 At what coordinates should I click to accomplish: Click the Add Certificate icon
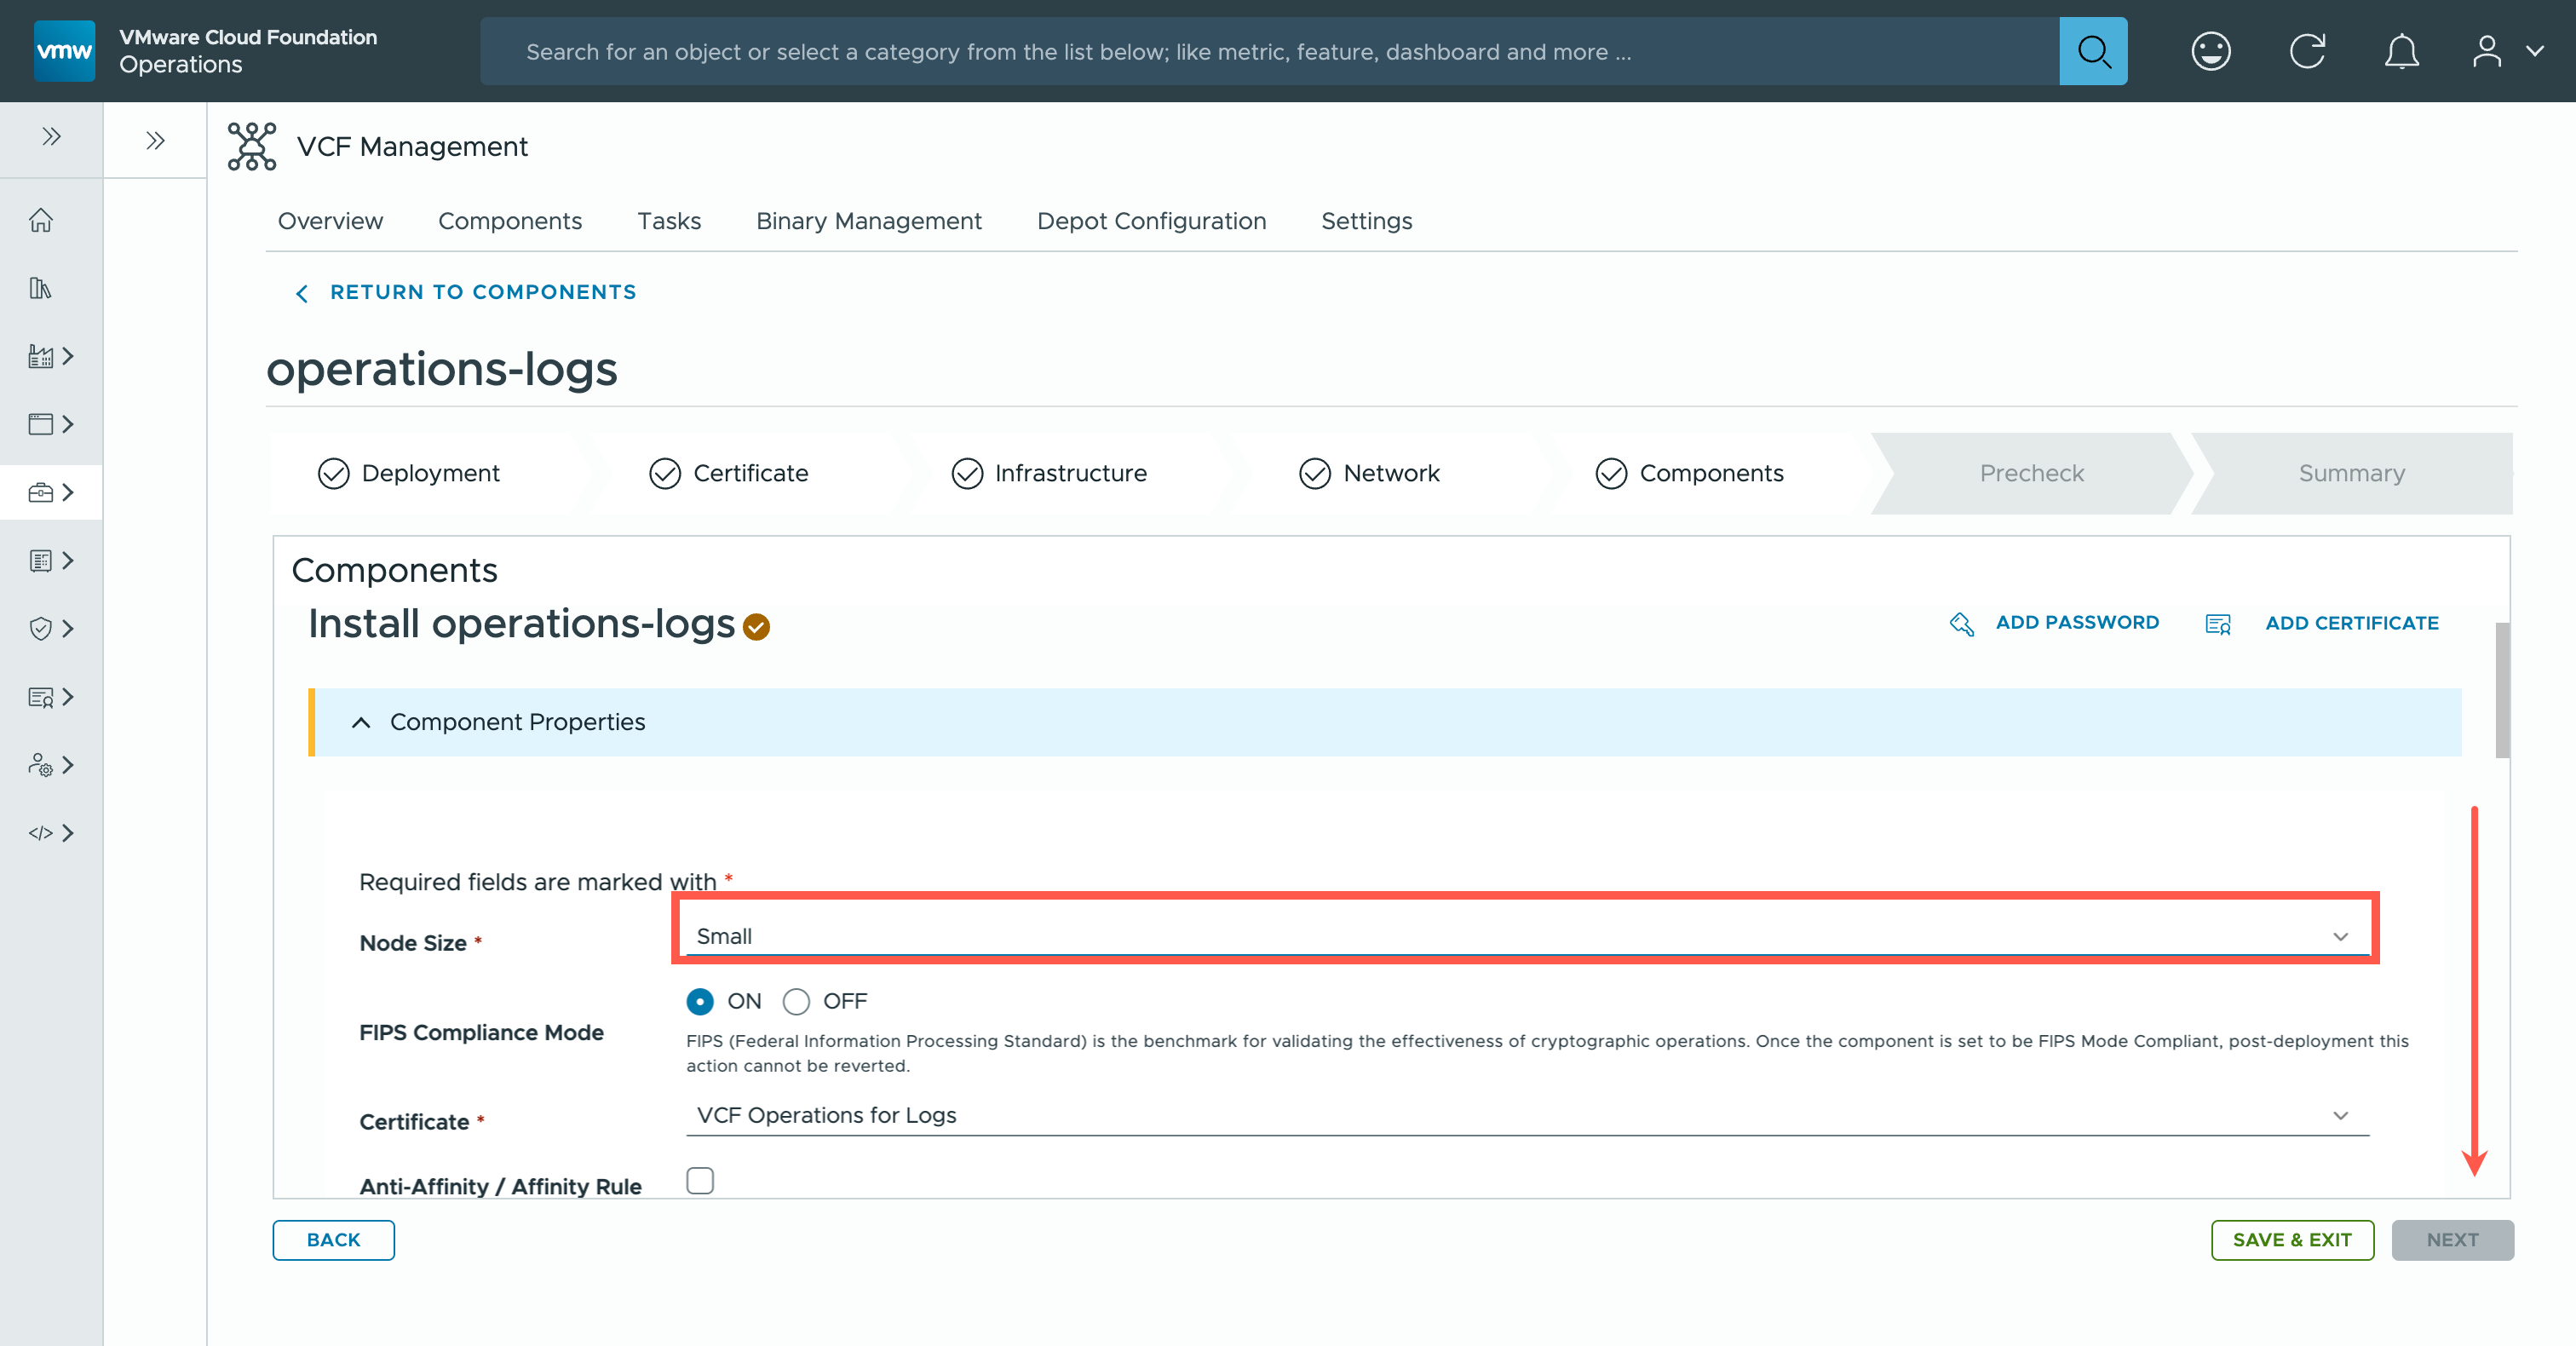tap(2217, 624)
